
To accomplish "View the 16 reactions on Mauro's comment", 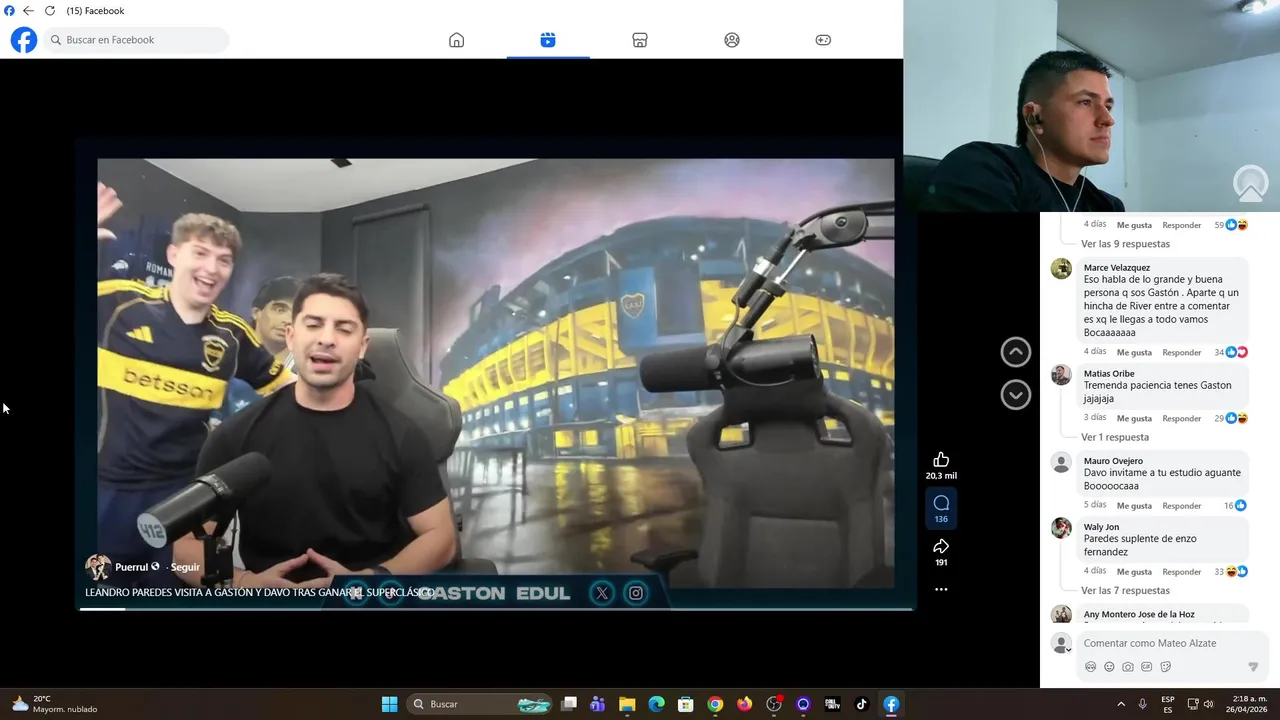I will pyautogui.click(x=1235, y=505).
